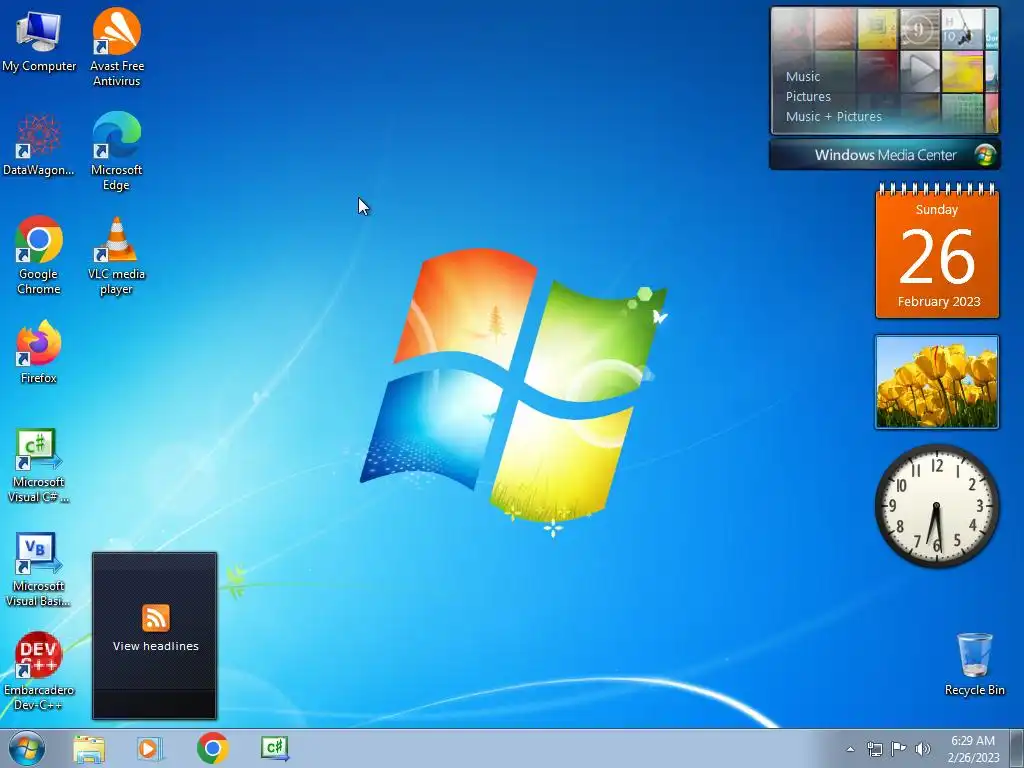Click View headlines in feed gadget

coord(155,646)
